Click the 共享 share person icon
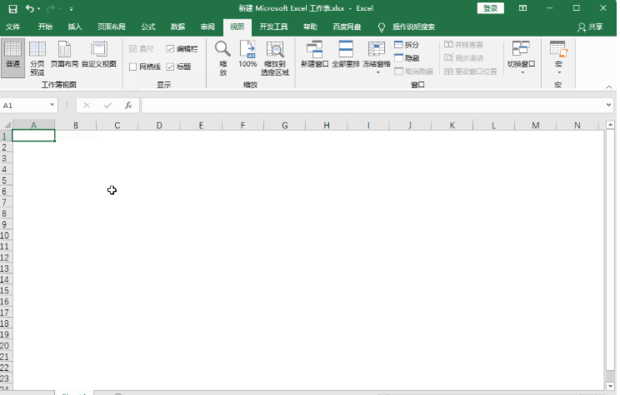The height and width of the screenshot is (395, 620). point(581,27)
